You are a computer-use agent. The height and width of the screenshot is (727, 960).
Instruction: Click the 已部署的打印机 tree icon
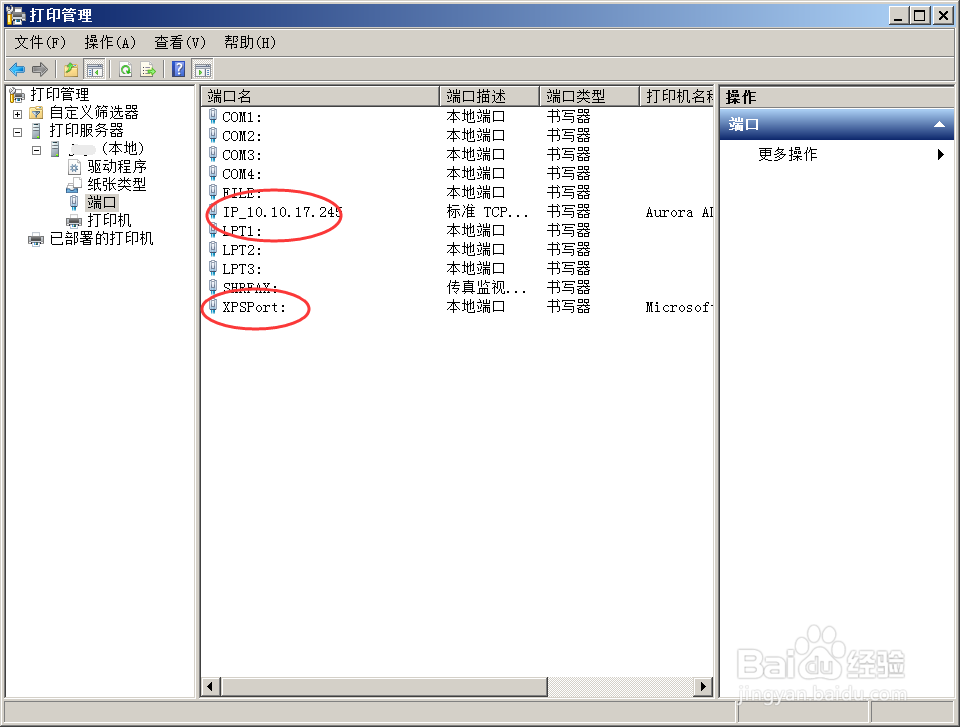pos(36,239)
